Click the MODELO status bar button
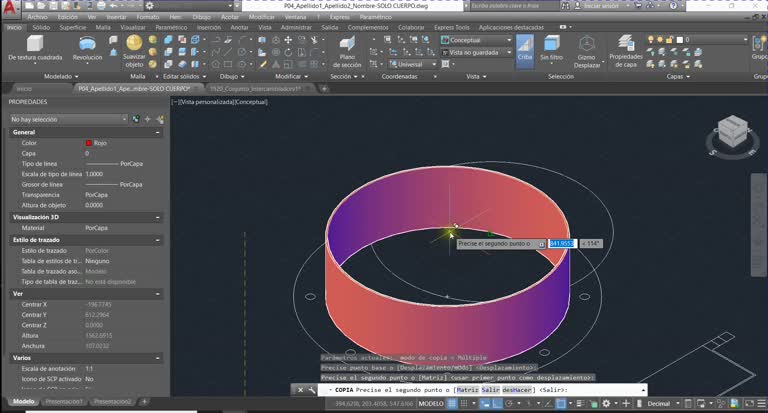Screen dimensions: 768x413 431,404
